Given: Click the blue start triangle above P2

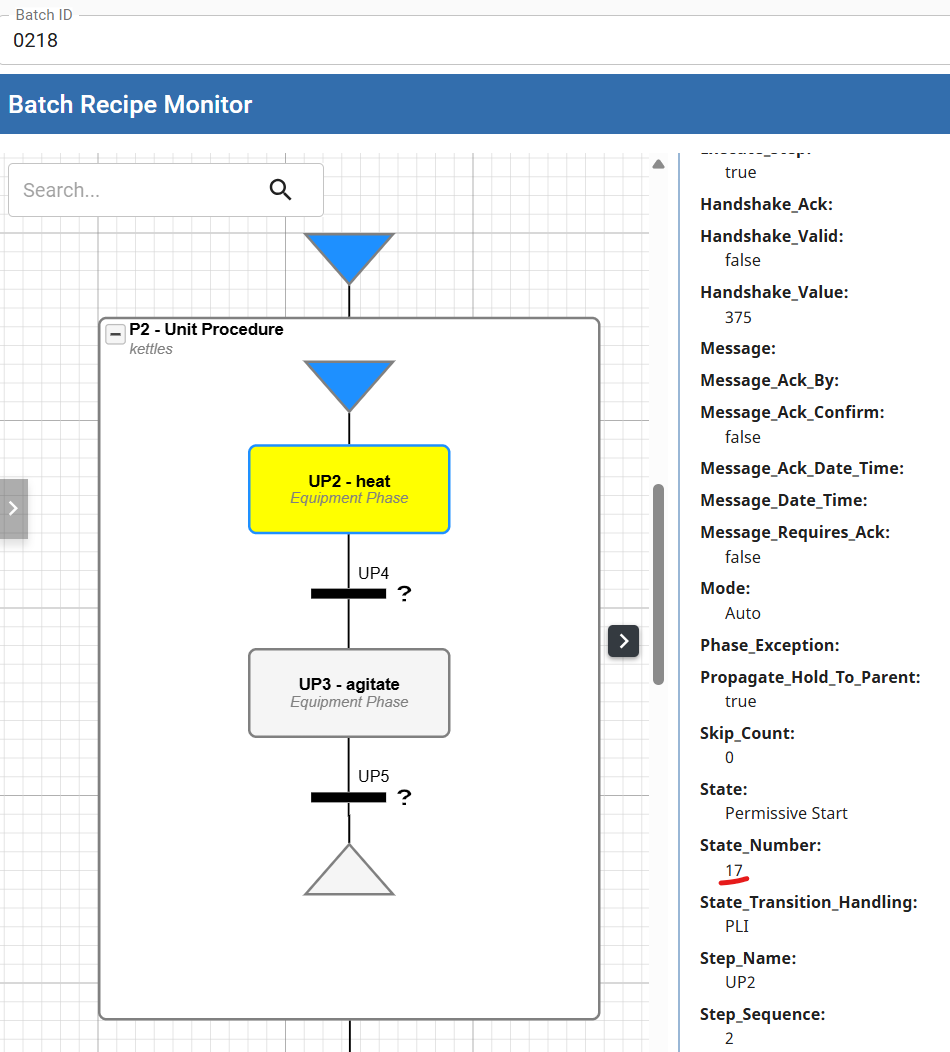Looking at the screenshot, I should [349, 254].
